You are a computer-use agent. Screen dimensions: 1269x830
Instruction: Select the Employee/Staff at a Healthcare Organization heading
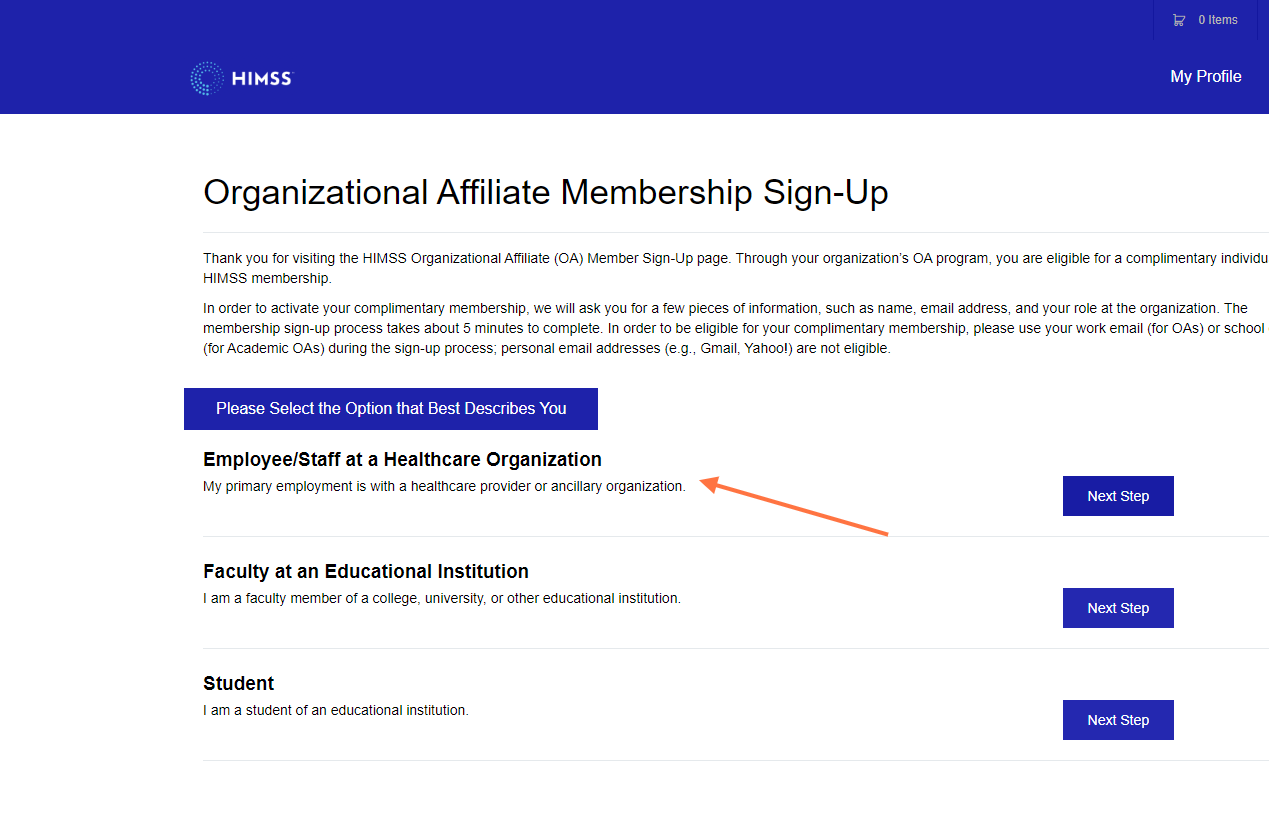point(402,460)
